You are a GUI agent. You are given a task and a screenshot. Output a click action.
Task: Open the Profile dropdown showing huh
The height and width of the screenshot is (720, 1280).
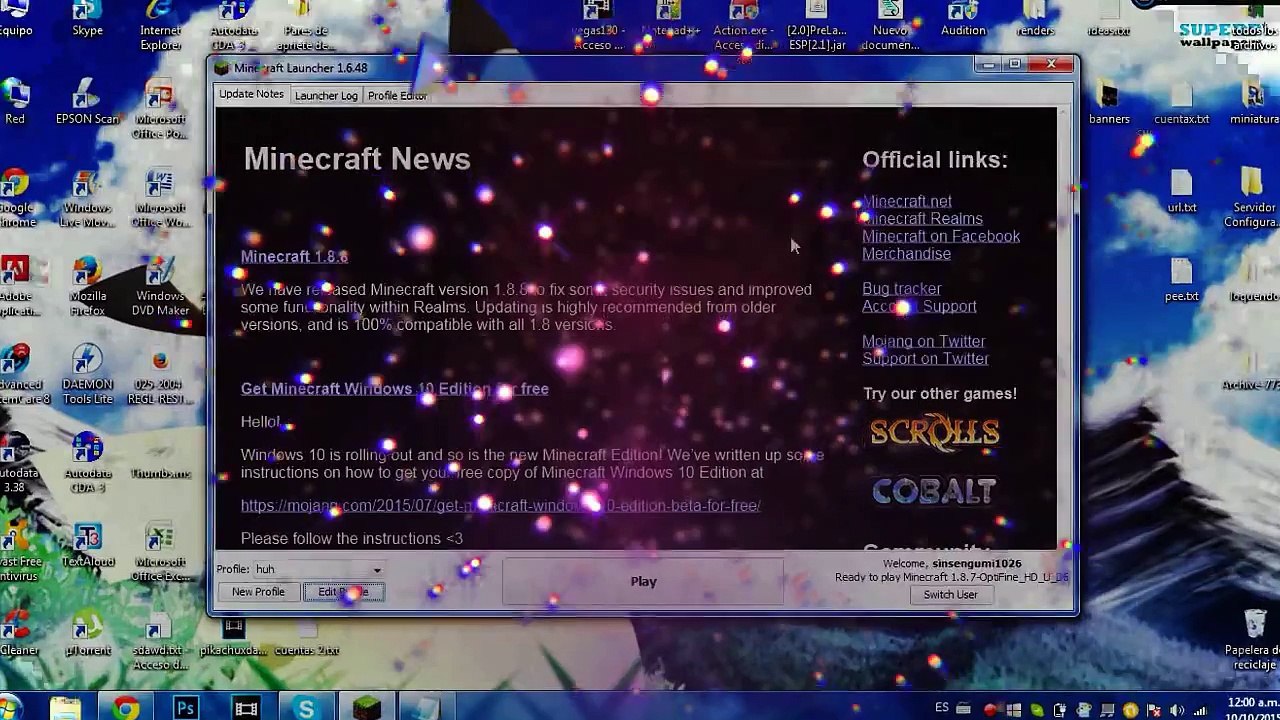pyautogui.click(x=318, y=569)
